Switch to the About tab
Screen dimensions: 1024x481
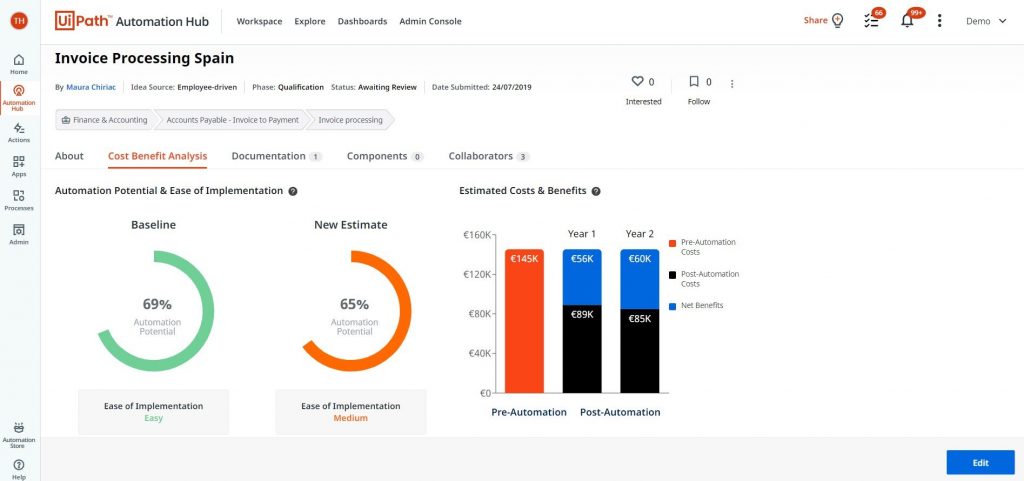69,156
